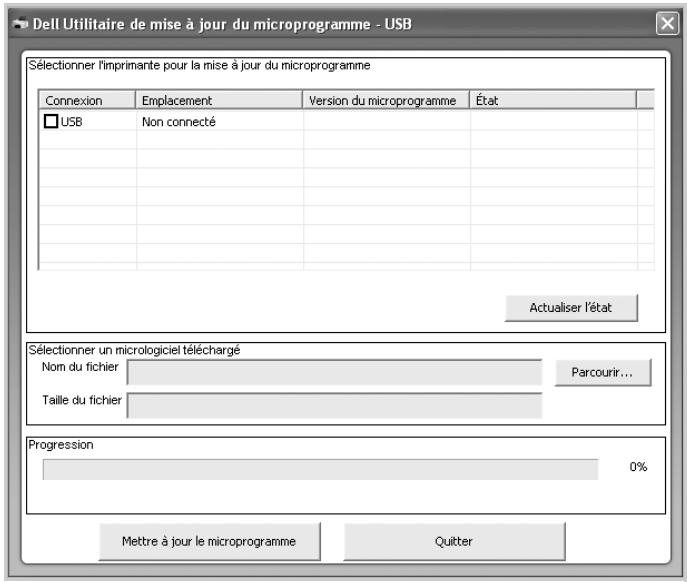Select the 'Non connecté' cell
Viewport: 687px width, 582px height.
click(x=179, y=122)
